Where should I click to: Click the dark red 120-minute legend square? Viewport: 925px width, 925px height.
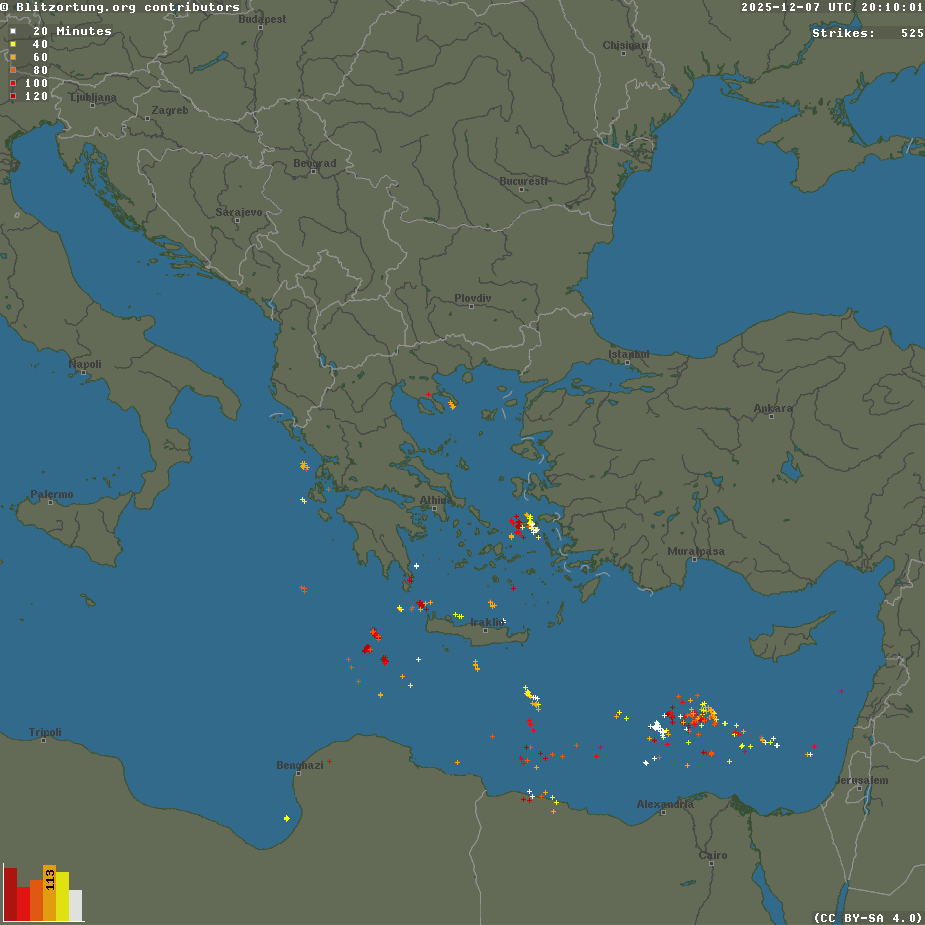[x=13, y=96]
